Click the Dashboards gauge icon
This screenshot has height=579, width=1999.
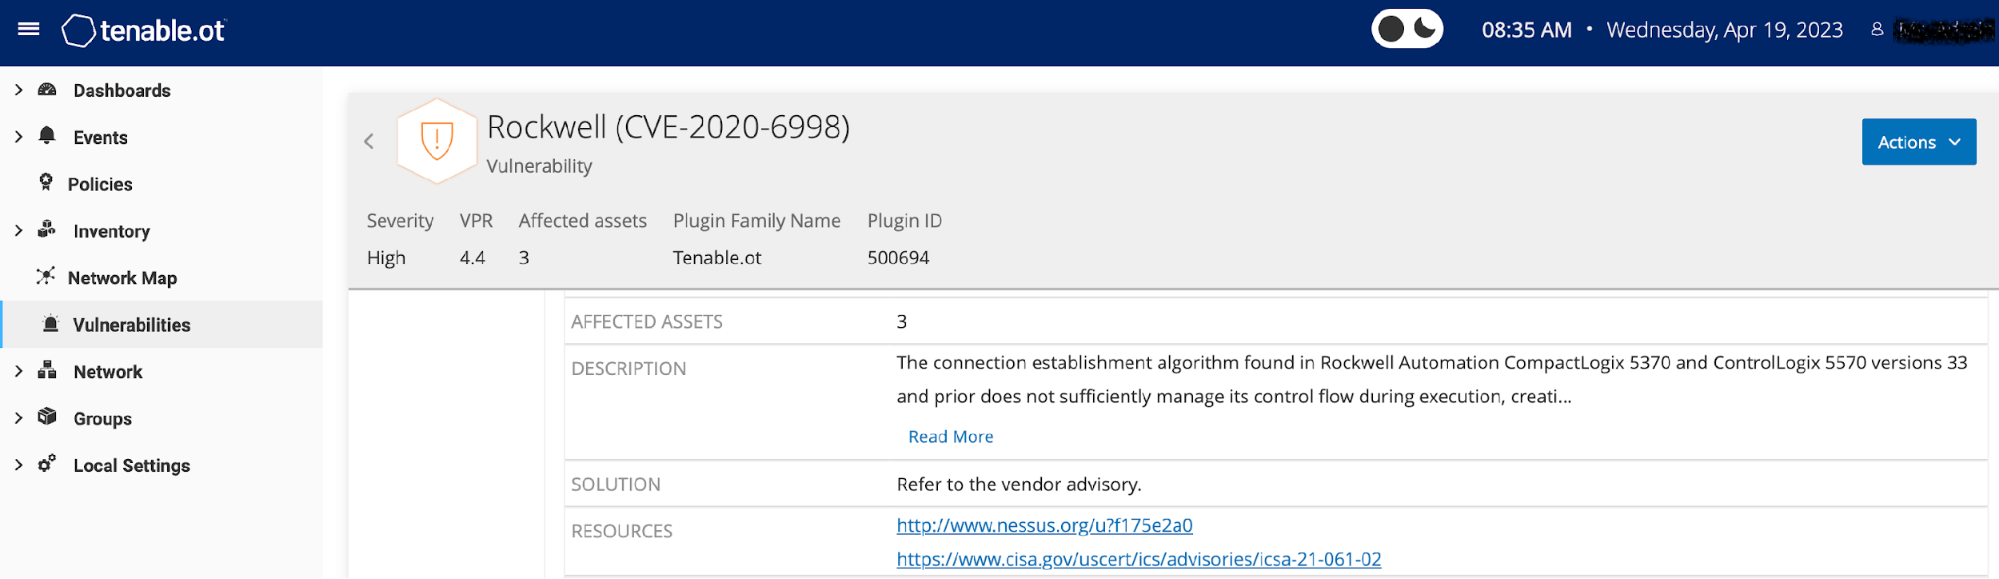point(47,90)
